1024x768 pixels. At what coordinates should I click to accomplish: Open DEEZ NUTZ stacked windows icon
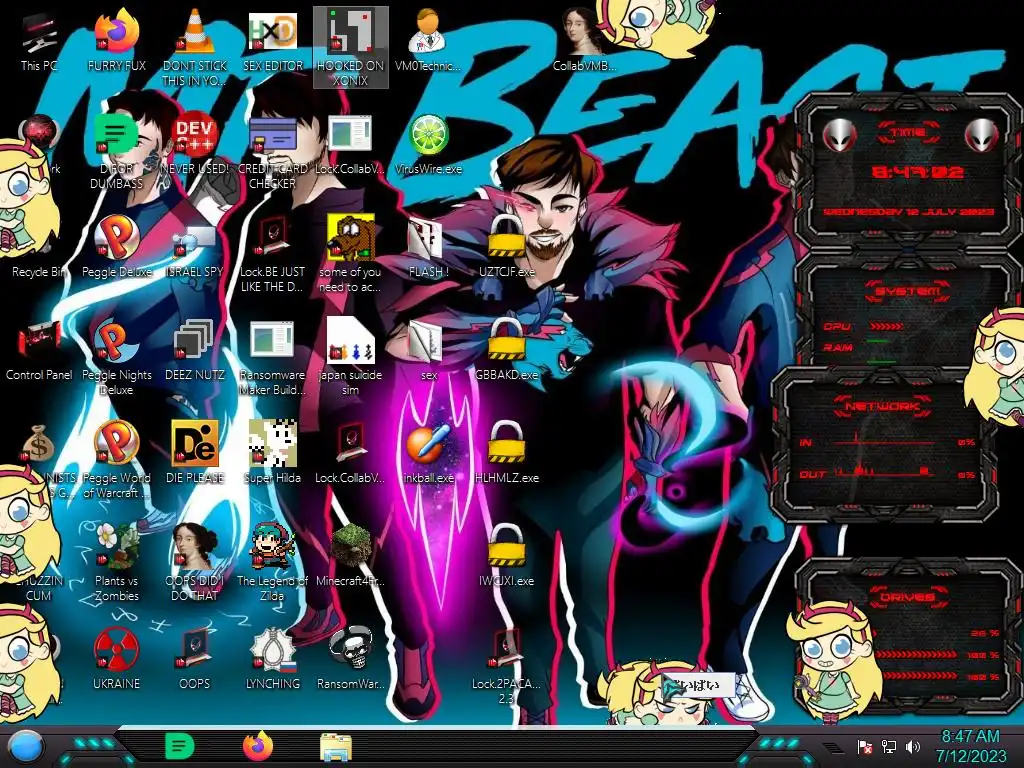pyautogui.click(x=195, y=351)
